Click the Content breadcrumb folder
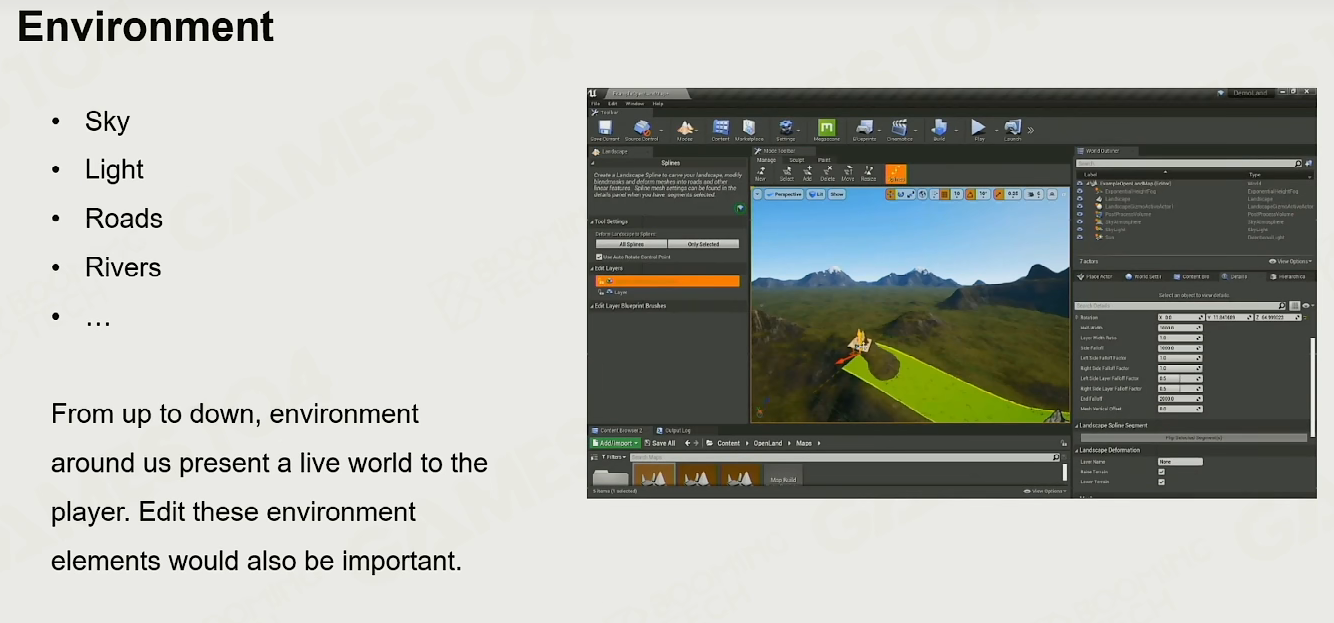 click(x=728, y=443)
